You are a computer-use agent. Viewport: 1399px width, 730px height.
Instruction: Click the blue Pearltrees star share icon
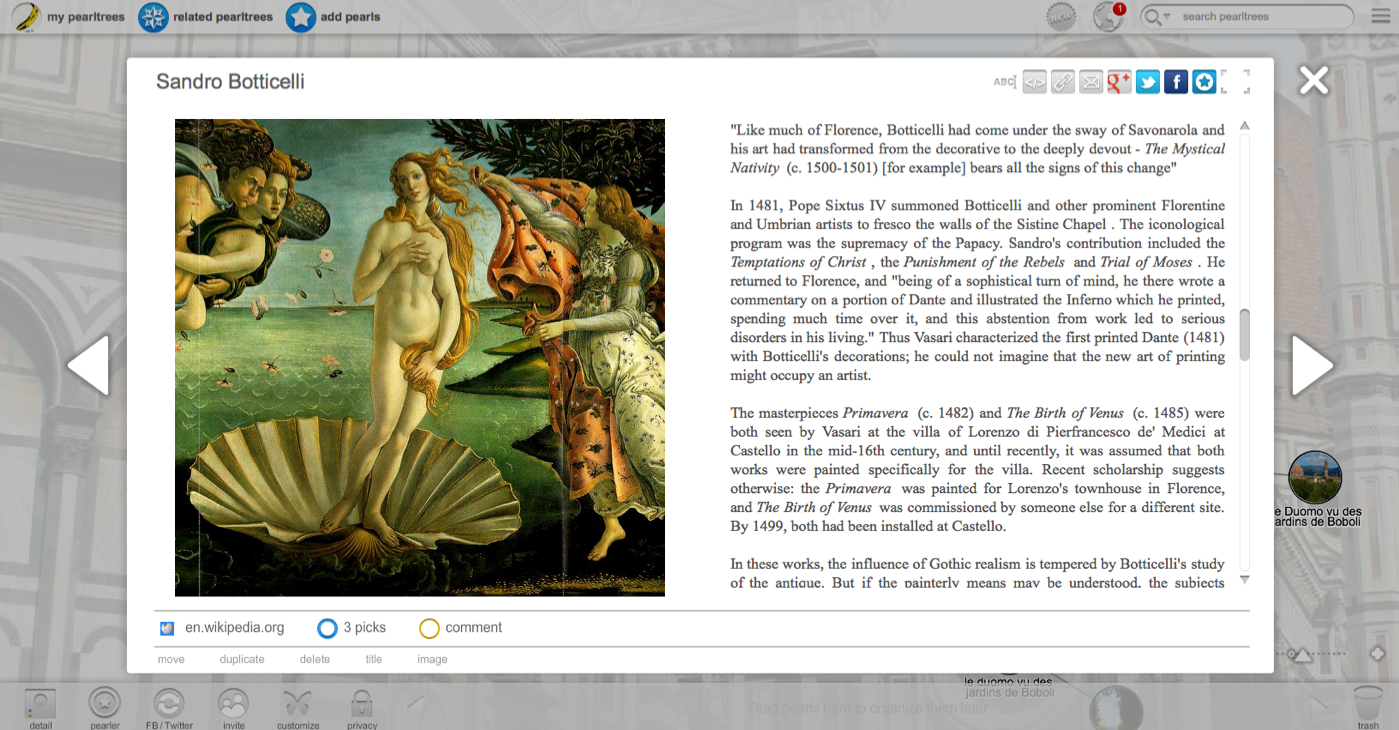(x=1204, y=82)
